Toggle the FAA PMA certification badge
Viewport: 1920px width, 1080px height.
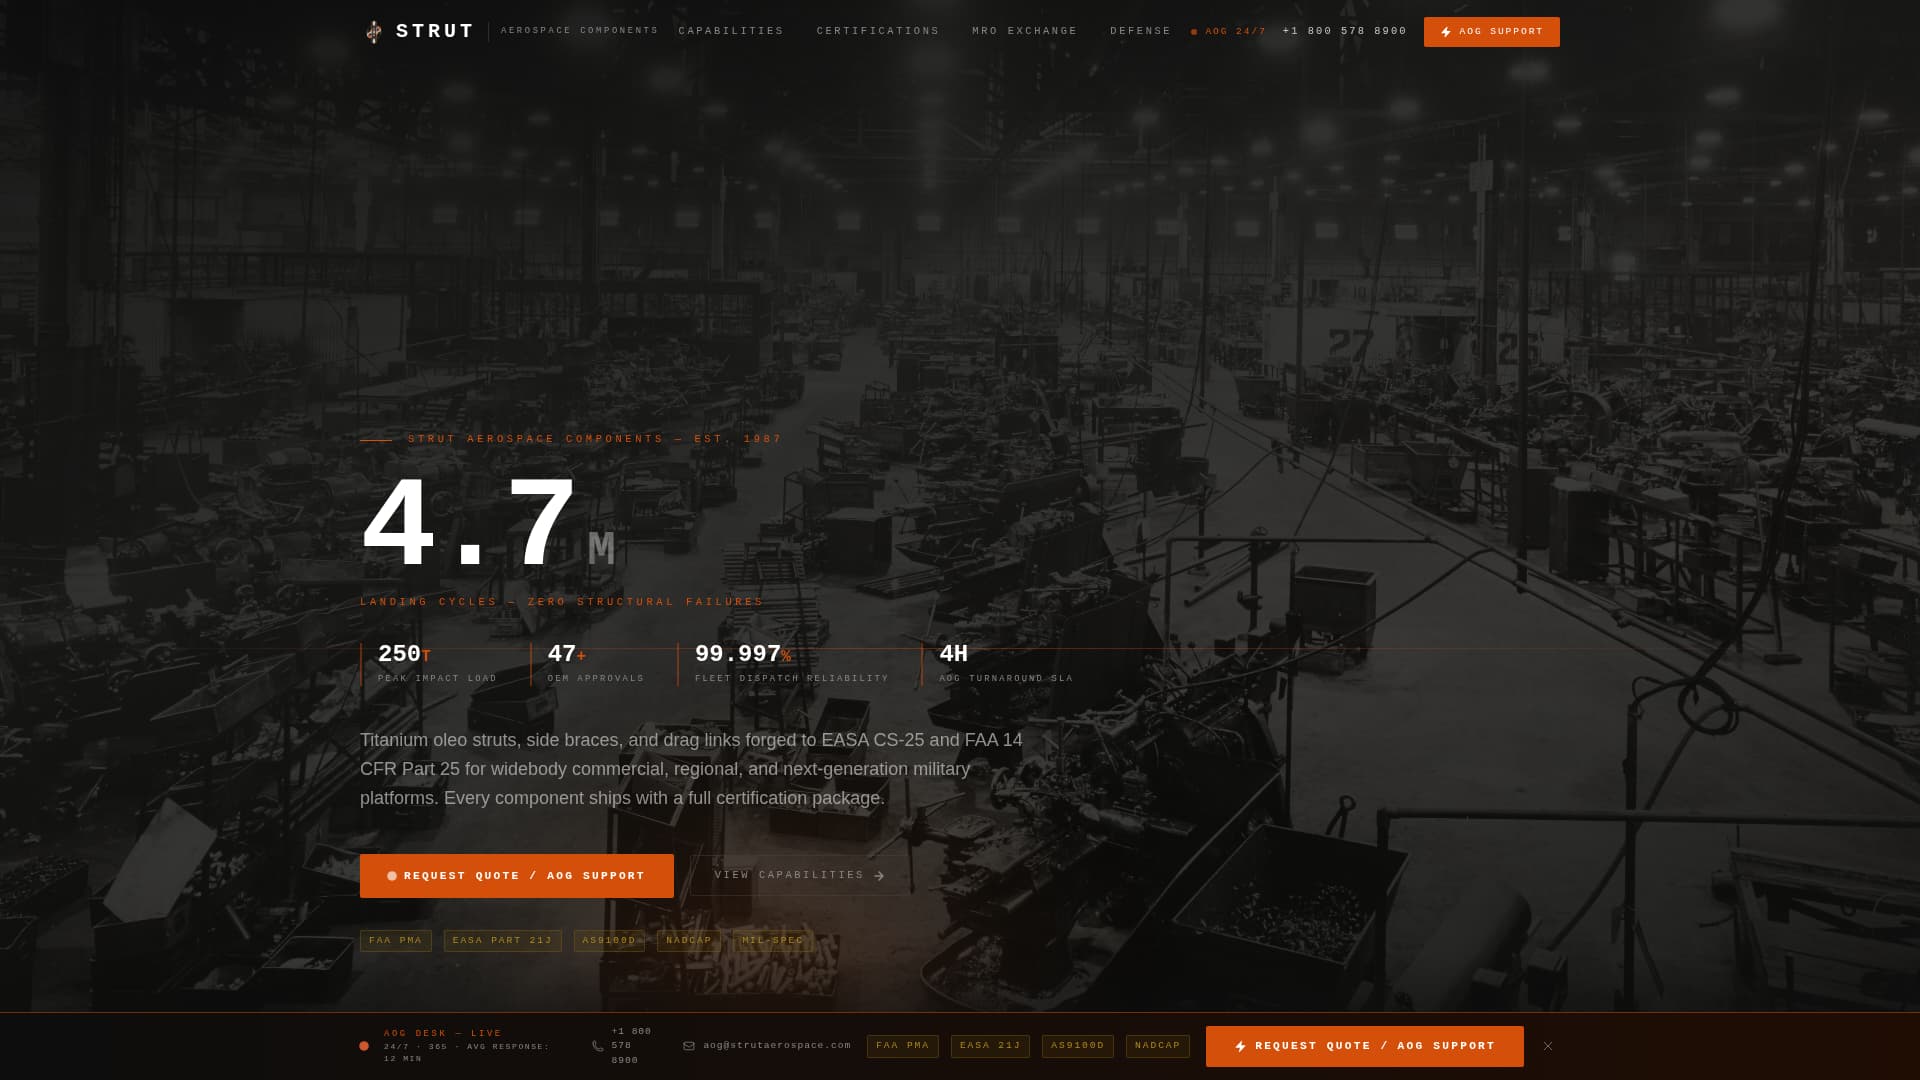click(395, 940)
